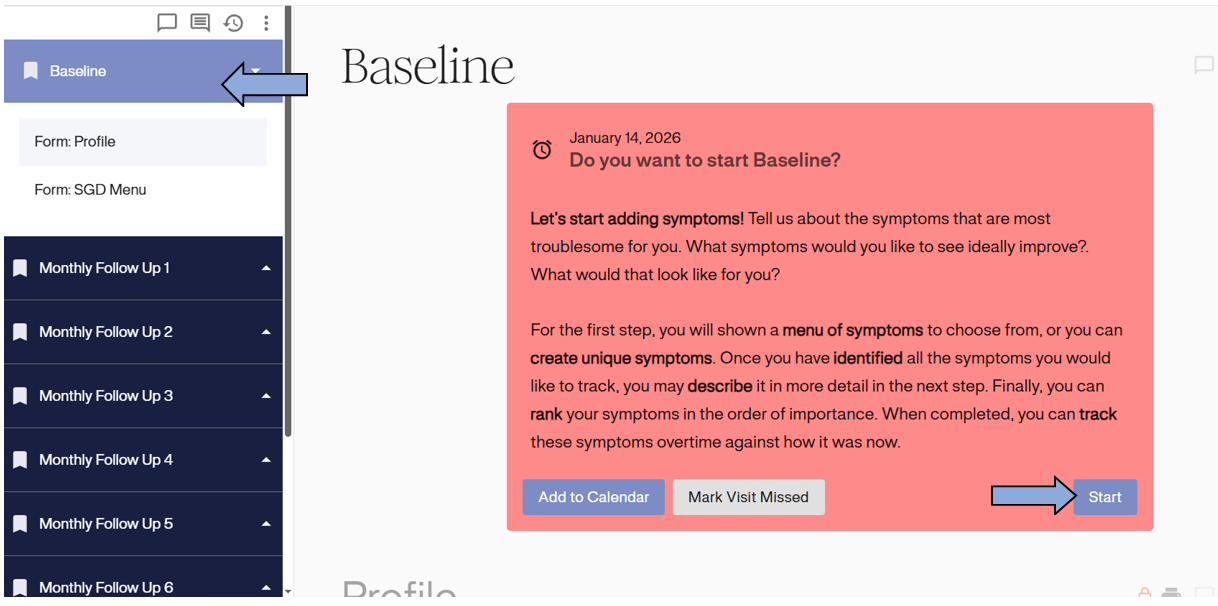Viewport: 1218px width, 606px height.
Task: Click the bookmark icon next to Baseline
Action: pos(31,71)
